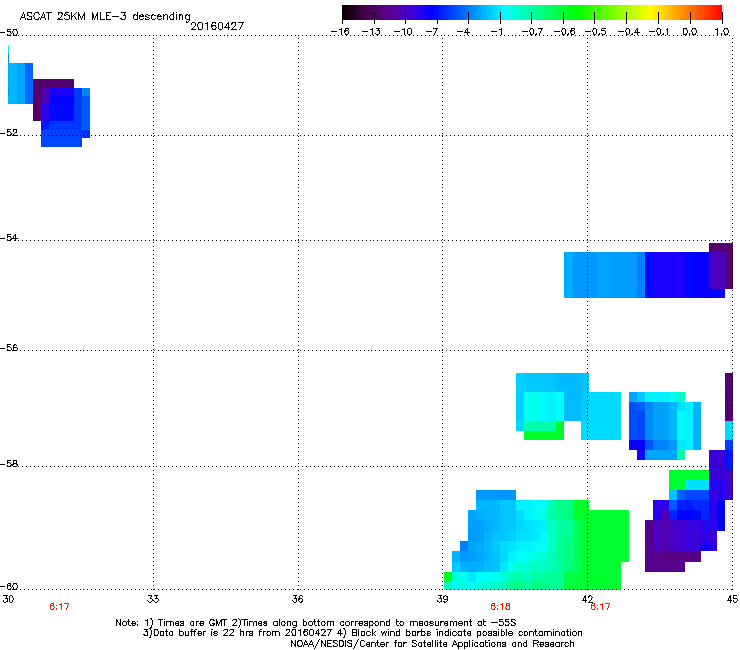
Task: Click the -1 colorbar label
Action: (496, 32)
